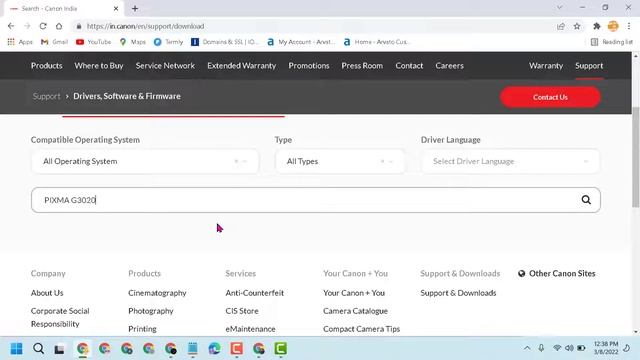Open Gmail bookmark

point(54,42)
